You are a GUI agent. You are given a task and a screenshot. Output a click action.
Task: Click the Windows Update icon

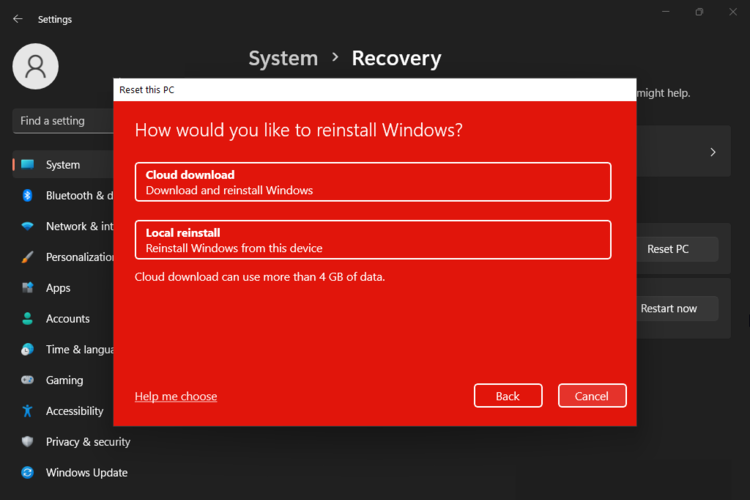[27, 473]
